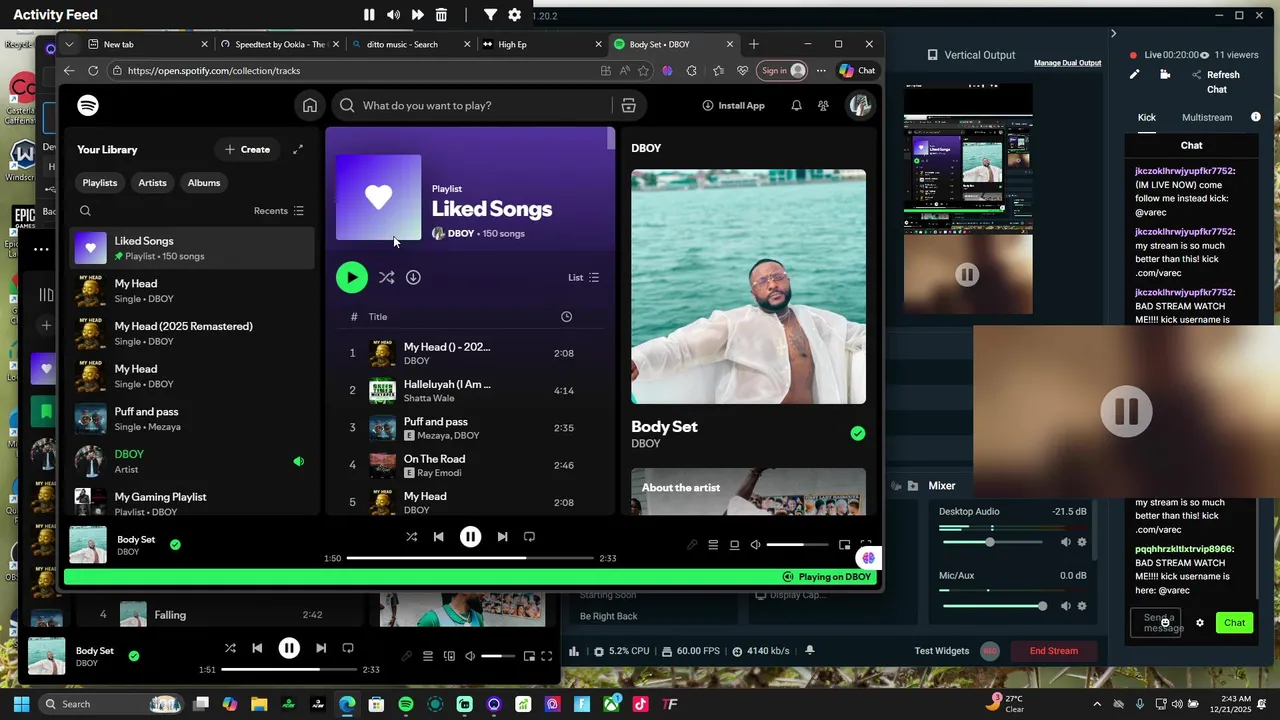Open Connect to a device icon
The width and height of the screenshot is (1280, 720).
click(x=734, y=545)
